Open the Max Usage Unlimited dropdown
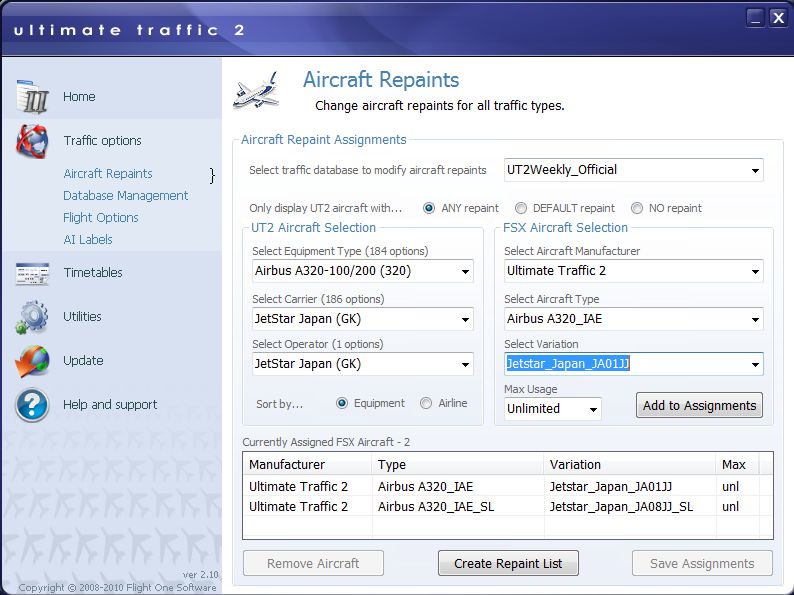 pyautogui.click(x=552, y=409)
